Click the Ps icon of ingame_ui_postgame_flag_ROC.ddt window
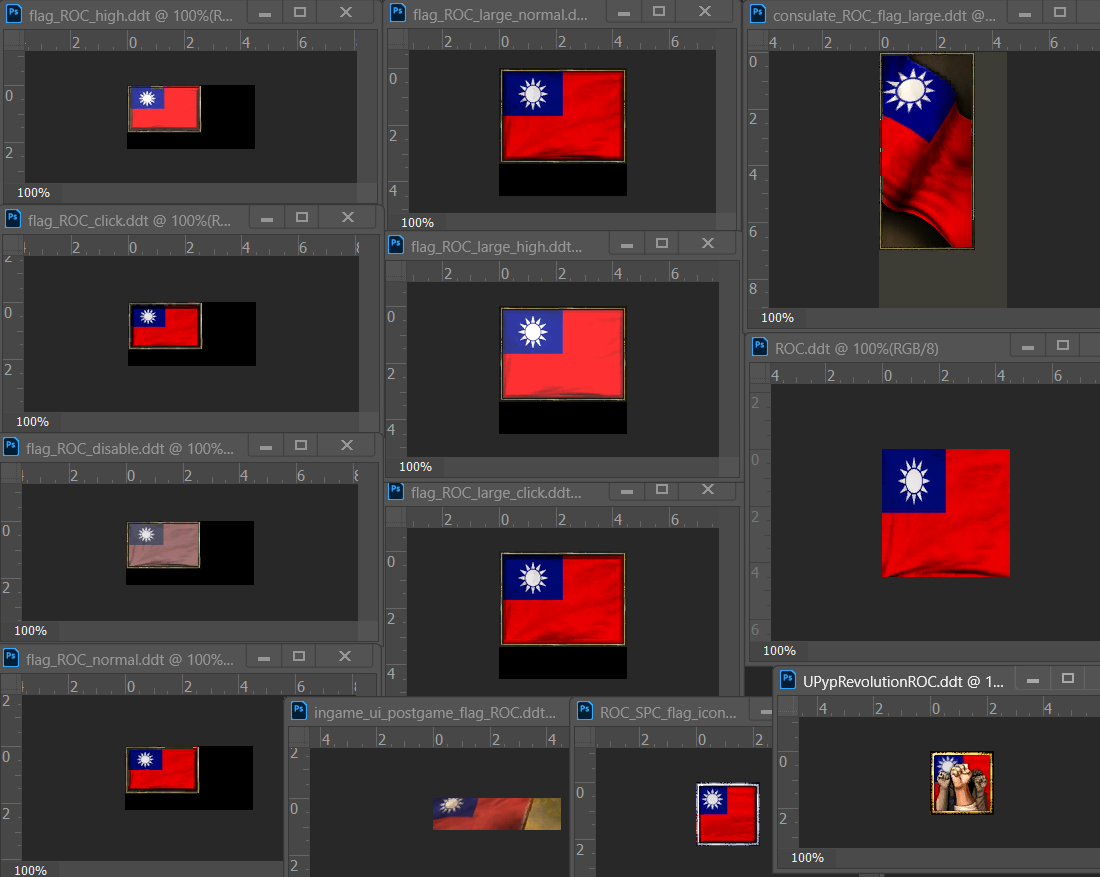 point(300,712)
